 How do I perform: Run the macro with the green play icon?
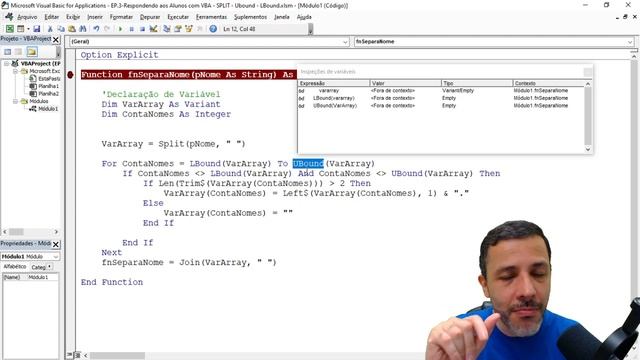120,29
